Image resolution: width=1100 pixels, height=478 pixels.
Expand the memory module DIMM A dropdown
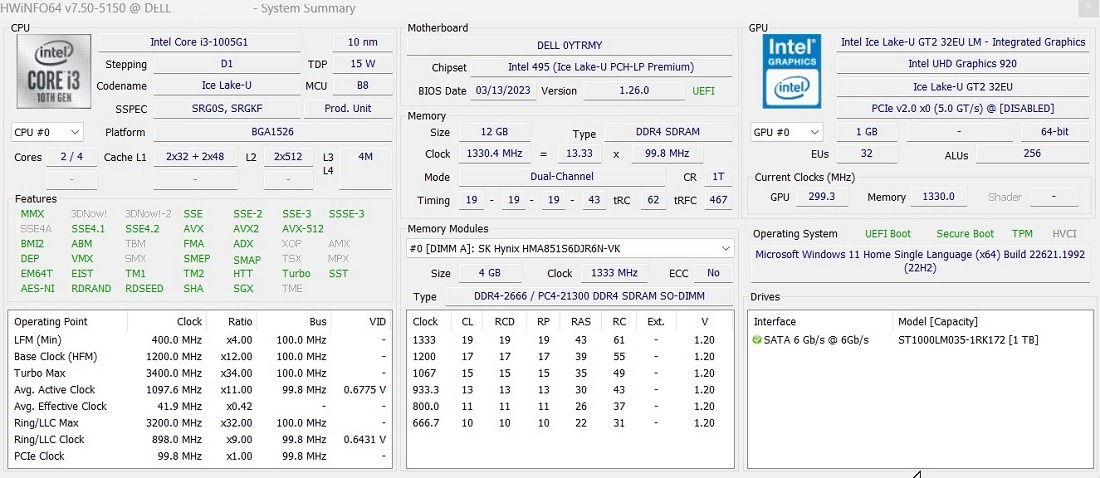pyautogui.click(x=570, y=248)
